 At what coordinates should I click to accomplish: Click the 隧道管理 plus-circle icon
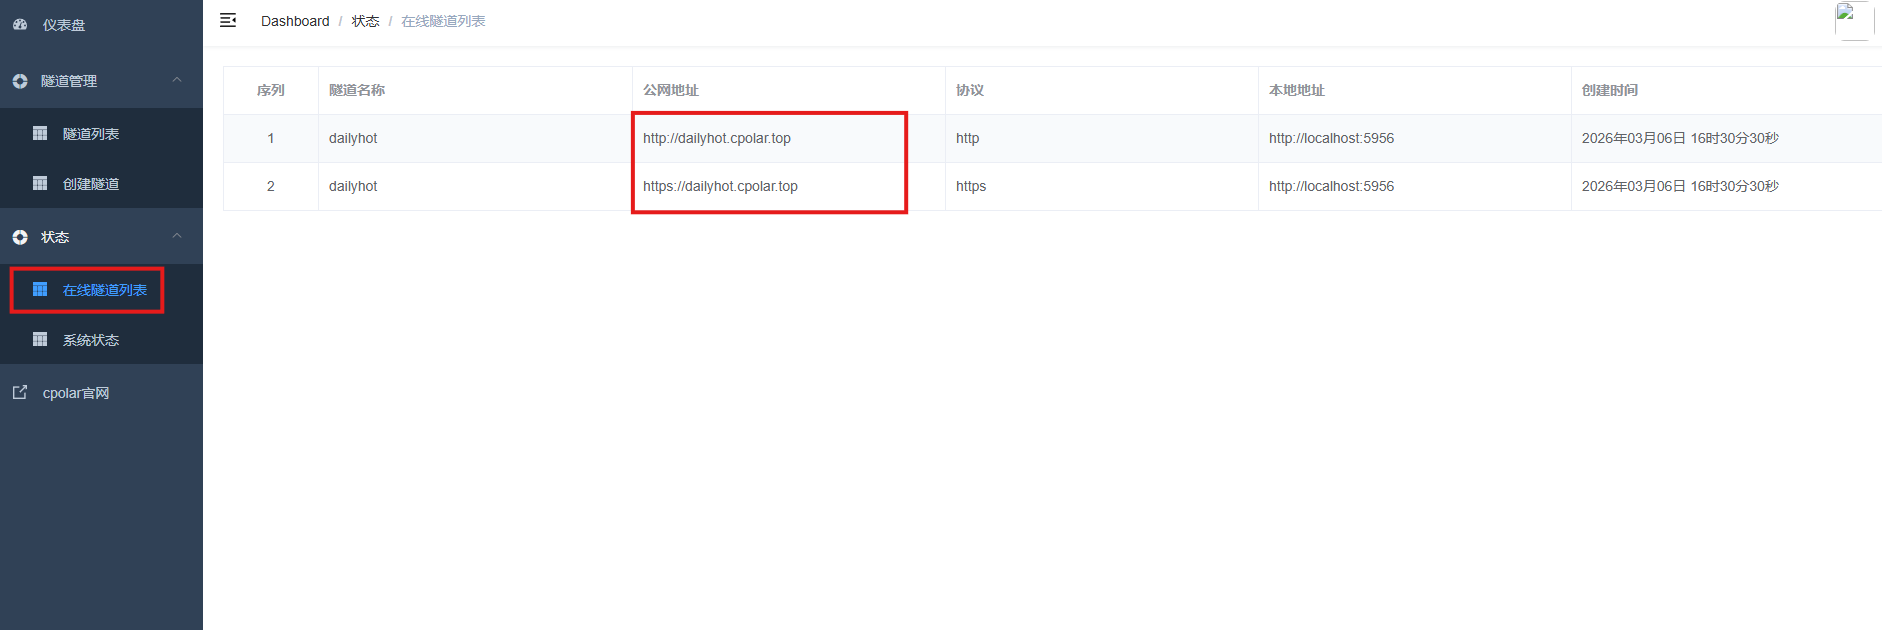click(20, 81)
